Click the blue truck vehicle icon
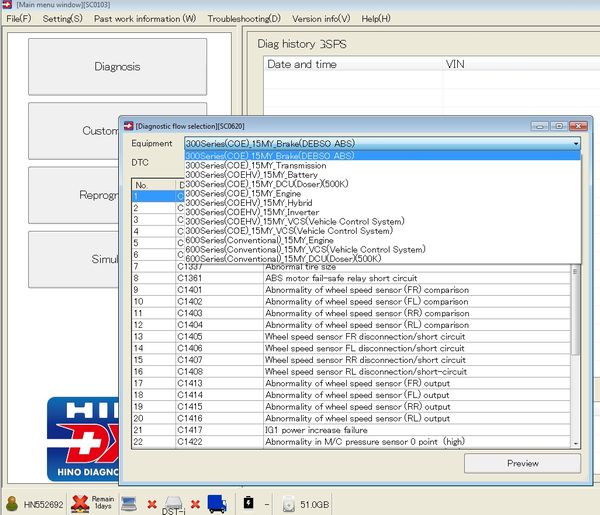Screen dimensions: 600x515 click(x=217, y=503)
